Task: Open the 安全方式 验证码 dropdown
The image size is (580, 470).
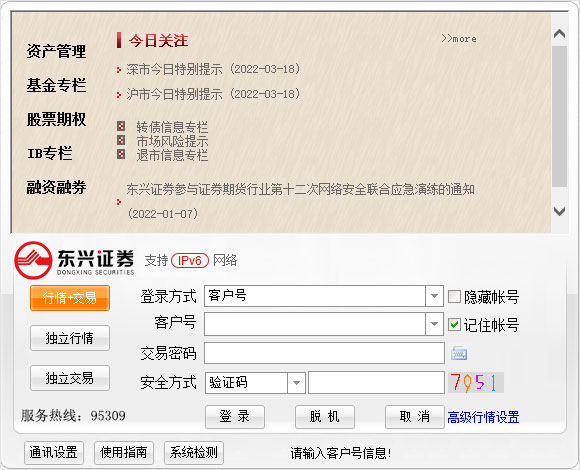Action: click(x=296, y=383)
